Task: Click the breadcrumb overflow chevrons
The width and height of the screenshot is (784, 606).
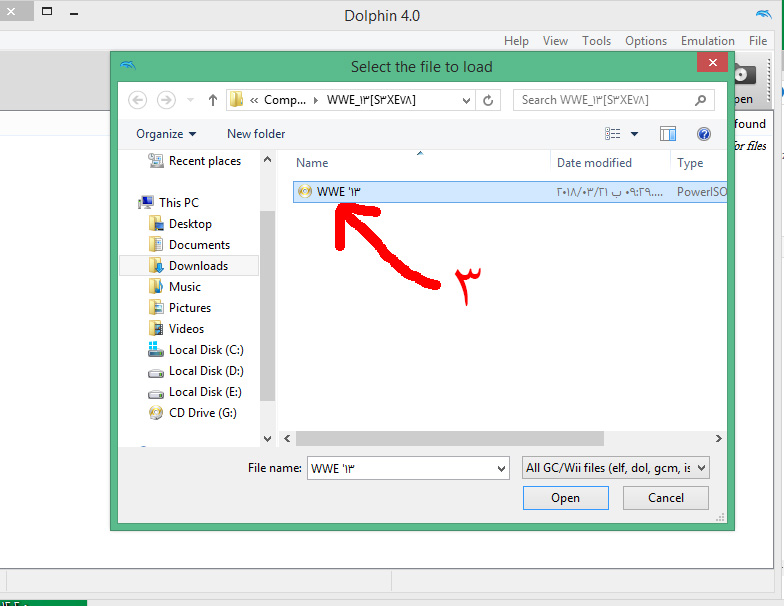Action: coord(254,100)
